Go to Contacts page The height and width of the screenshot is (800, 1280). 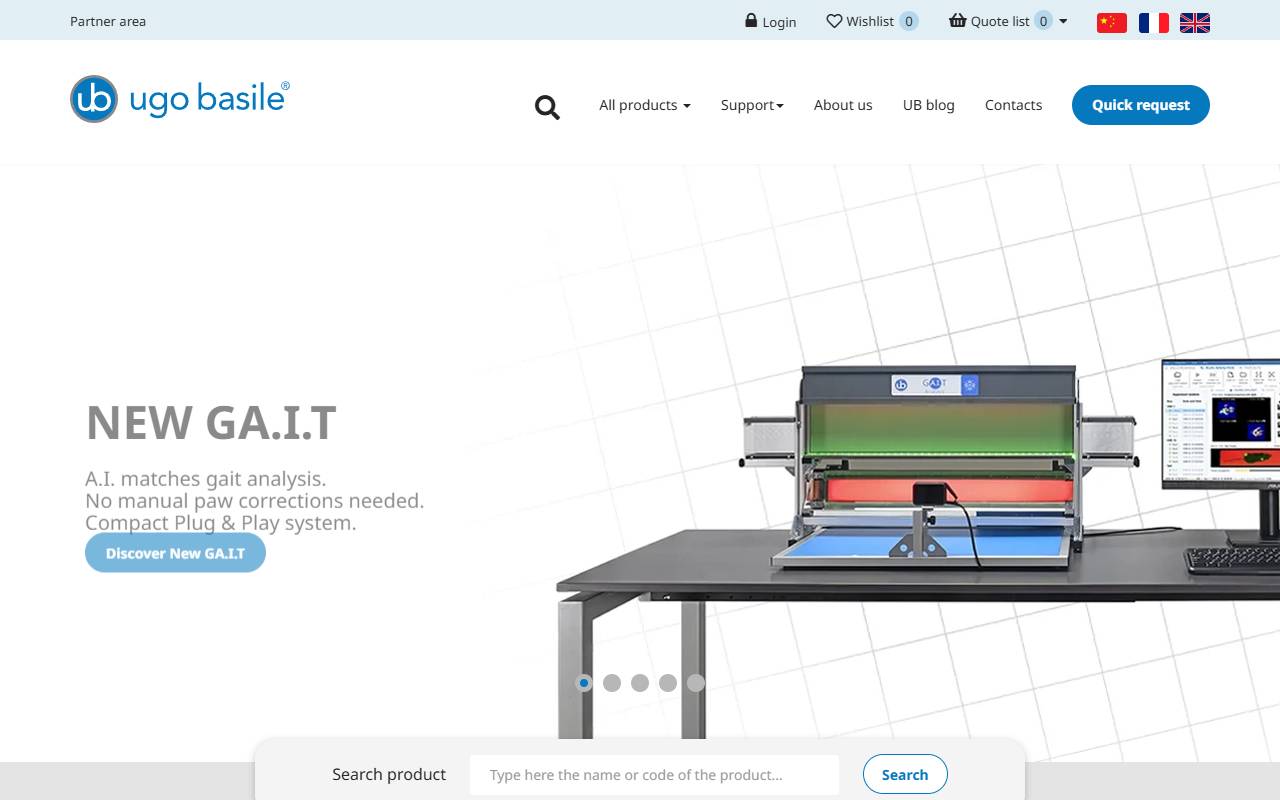pos(1013,105)
